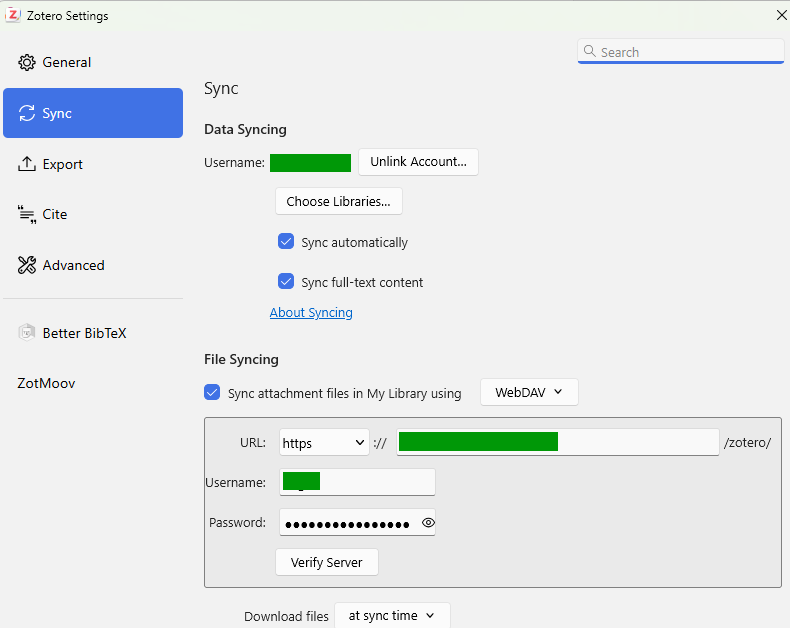Open the https protocol dropdown
This screenshot has width=790, height=628.
pyautogui.click(x=324, y=443)
